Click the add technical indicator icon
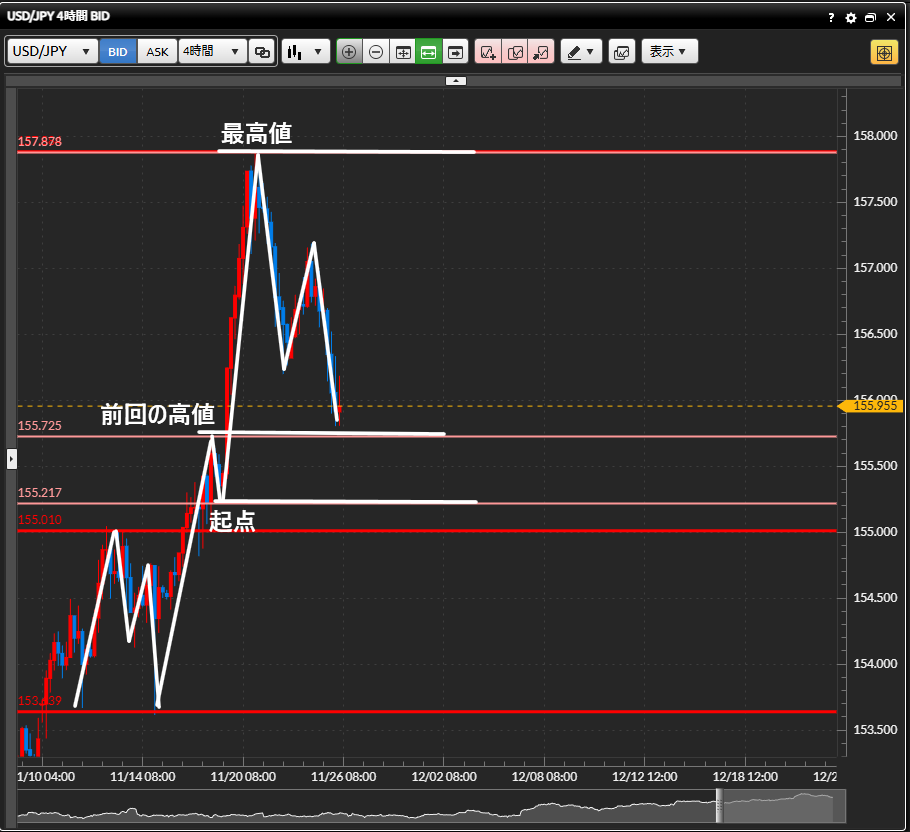This screenshot has height=832, width=910. [x=488, y=52]
